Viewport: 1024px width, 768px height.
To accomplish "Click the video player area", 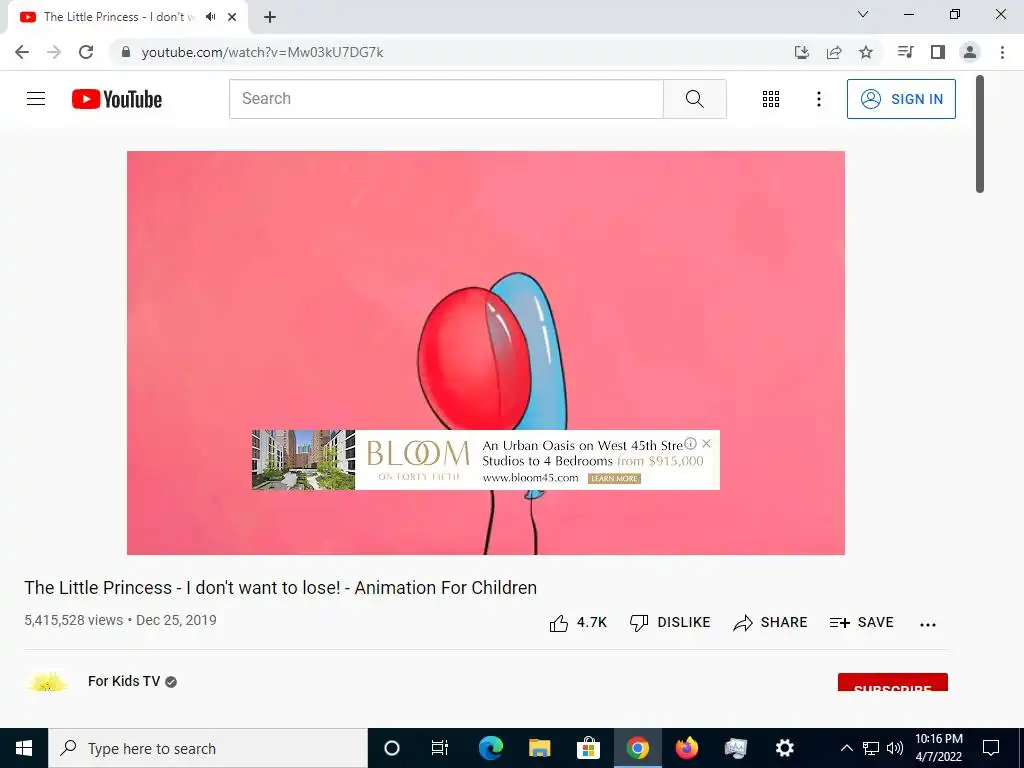I will 485,353.
